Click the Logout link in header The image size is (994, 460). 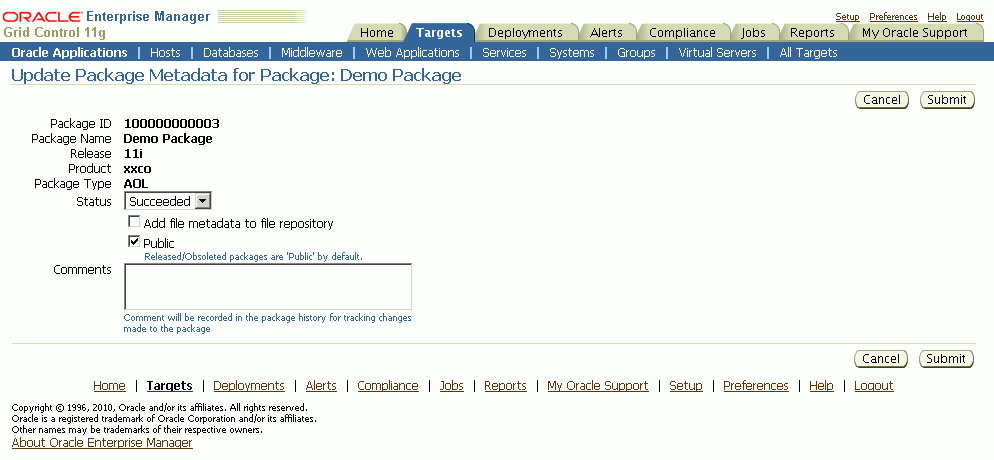tap(970, 17)
